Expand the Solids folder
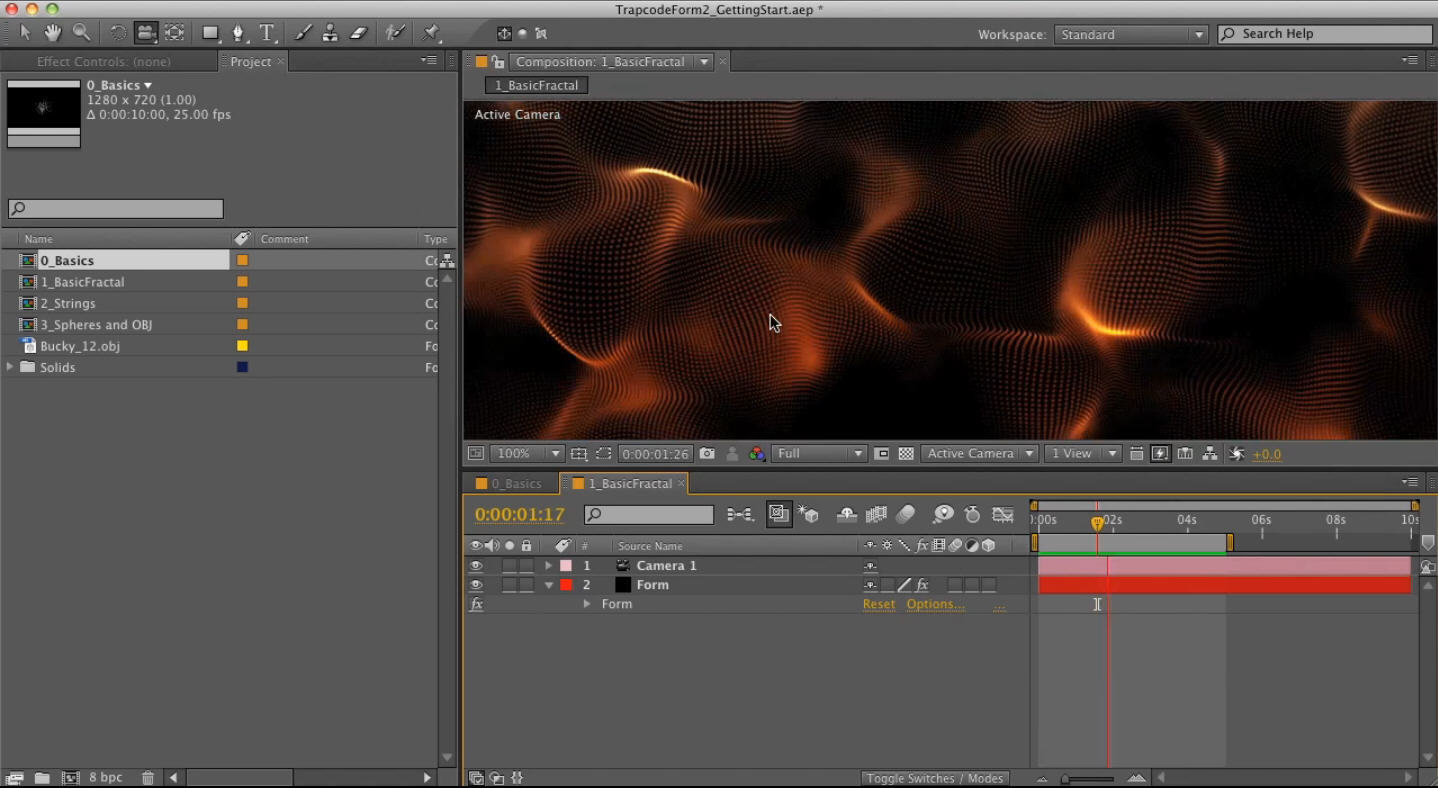The height and width of the screenshot is (788, 1438). 10,367
